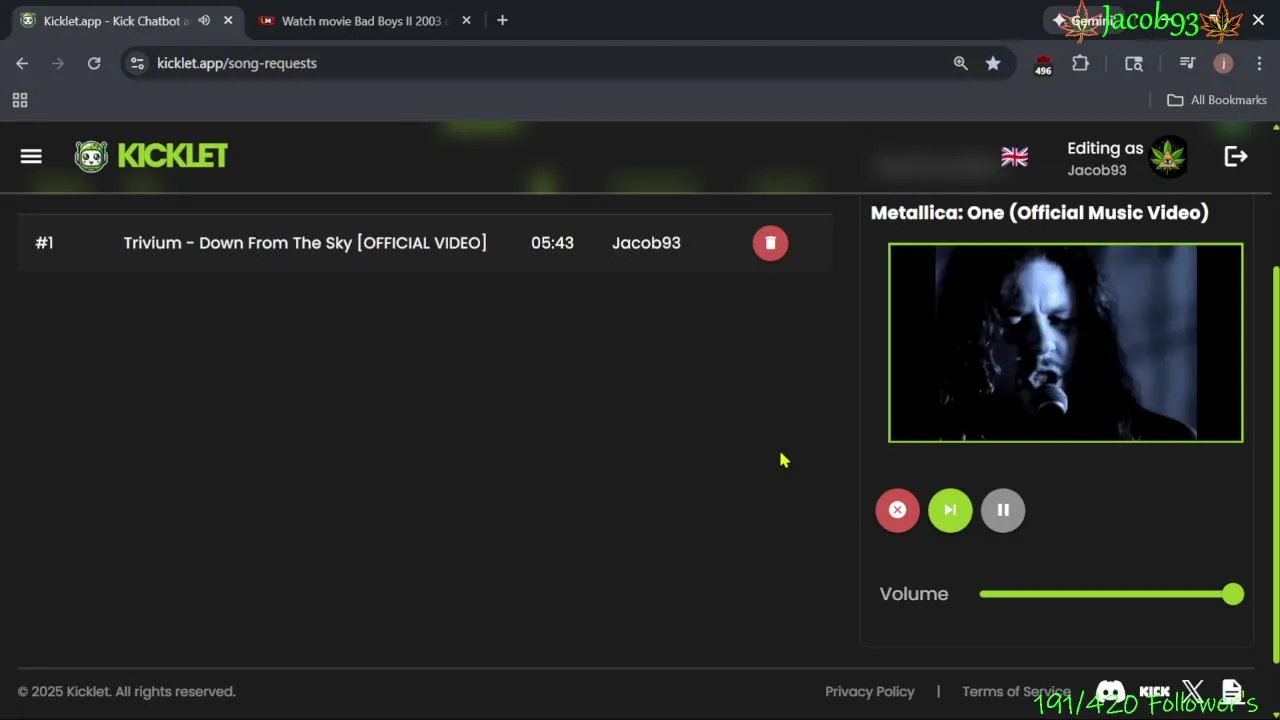Open the media controls icon
1280x720 pixels.
click(1187, 63)
